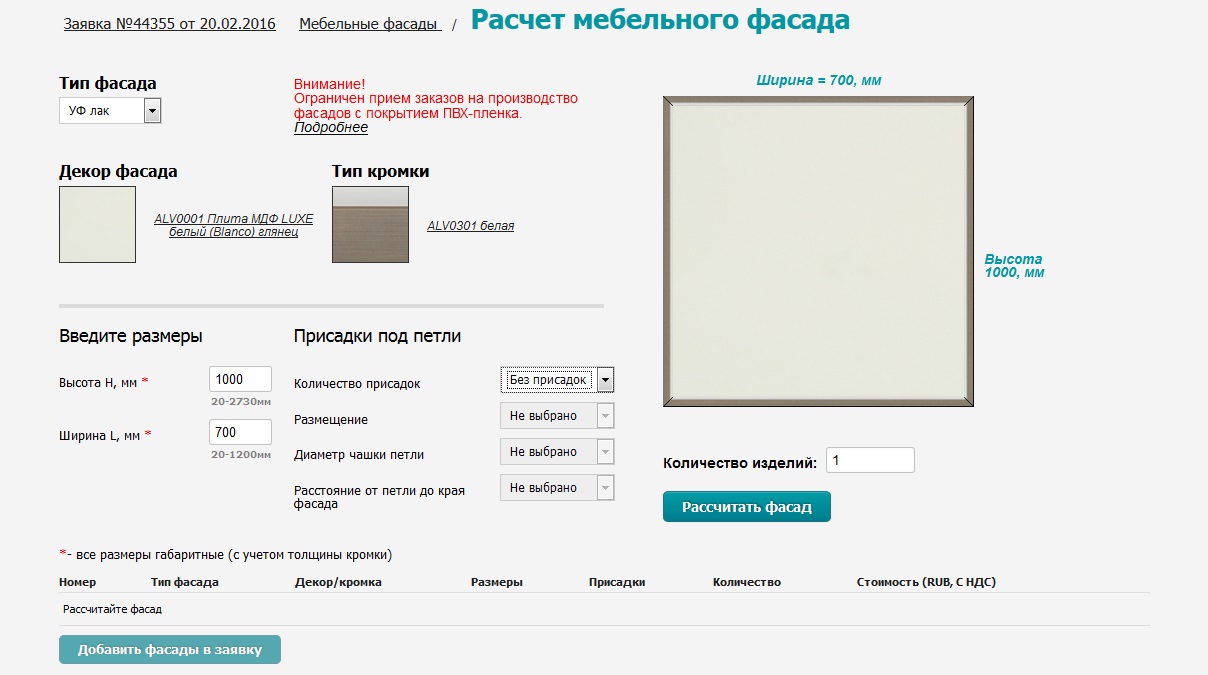The width and height of the screenshot is (1208, 675).
Task: Open the Диаметр чашки петли dropdown
Action: [557, 452]
